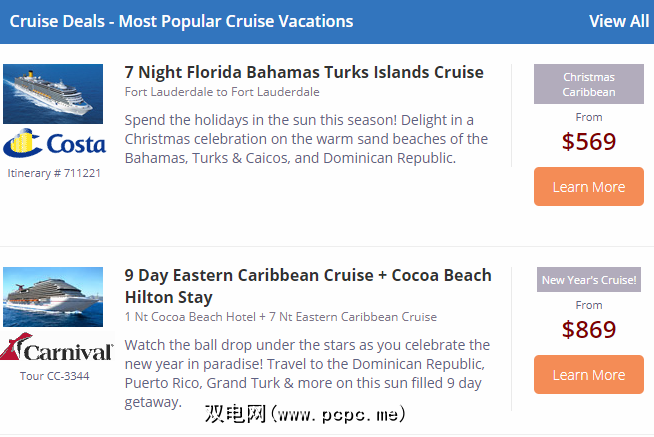Viewport: 654px width, 437px height.
Task: Click the Carnival cruise line logo
Action: point(58,350)
